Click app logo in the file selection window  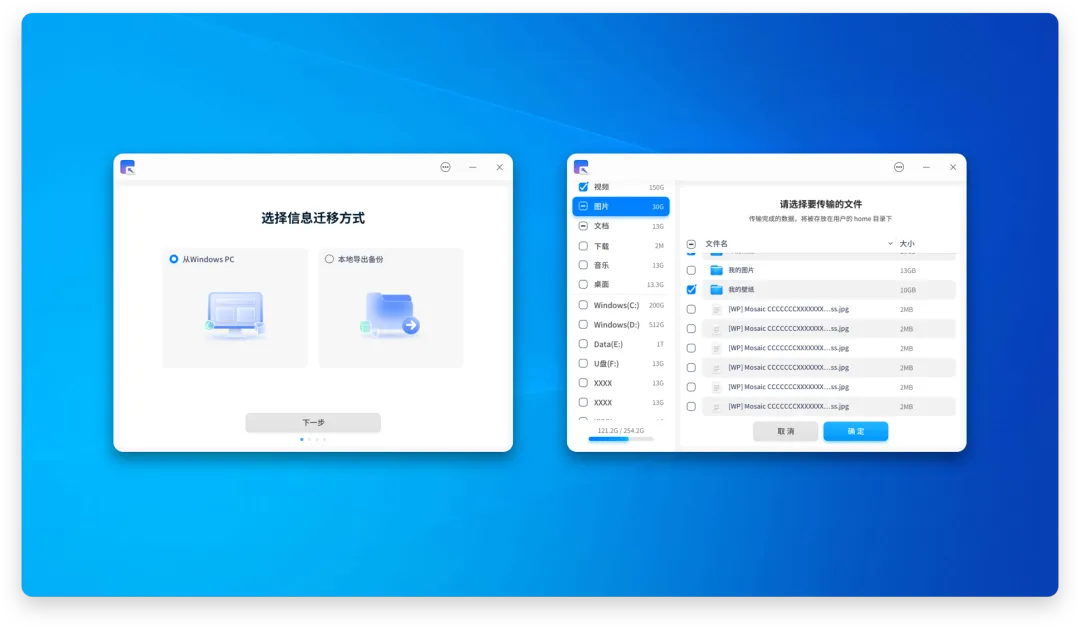(x=581, y=167)
